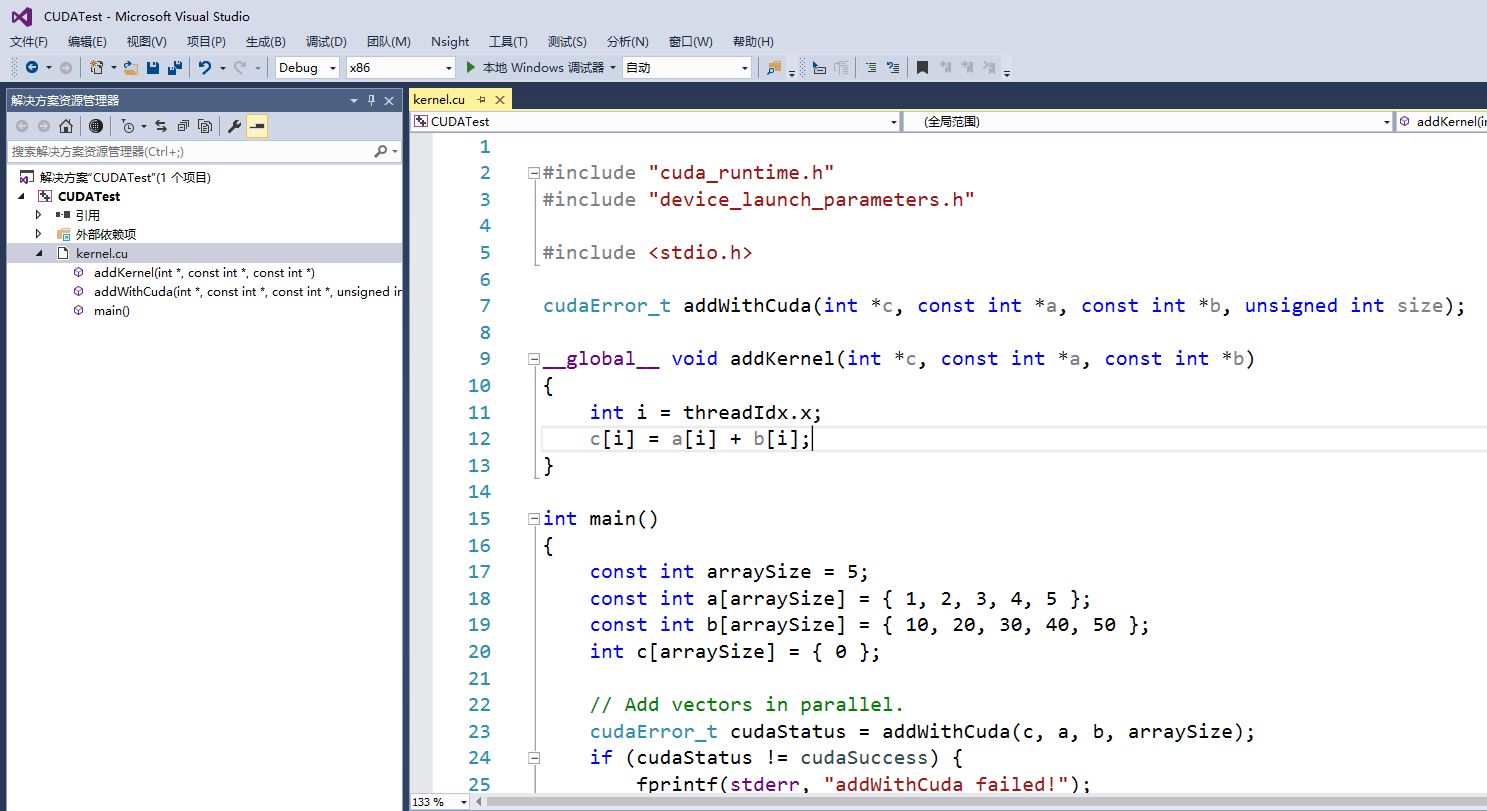This screenshot has width=1487, height=811.
Task: Open the 生成(B) build menu
Action: [x=266, y=41]
